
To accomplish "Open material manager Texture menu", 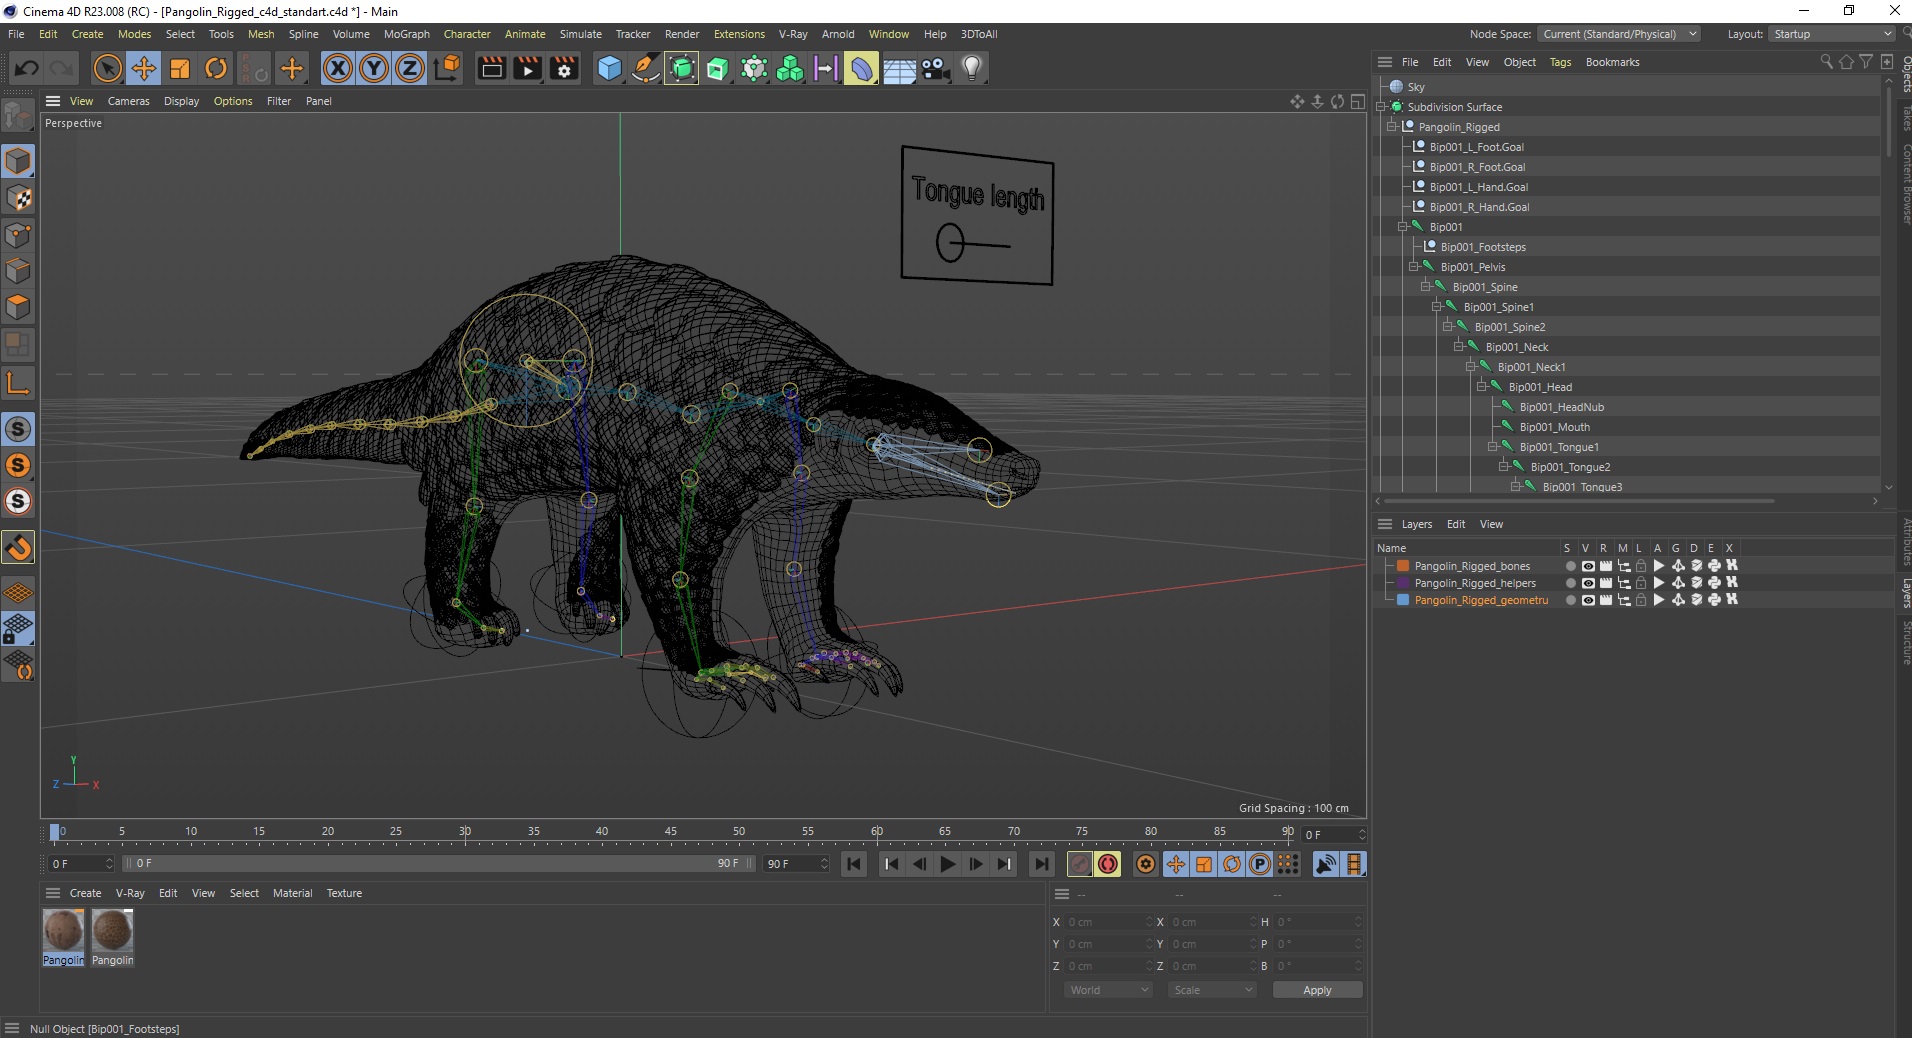I will (344, 893).
